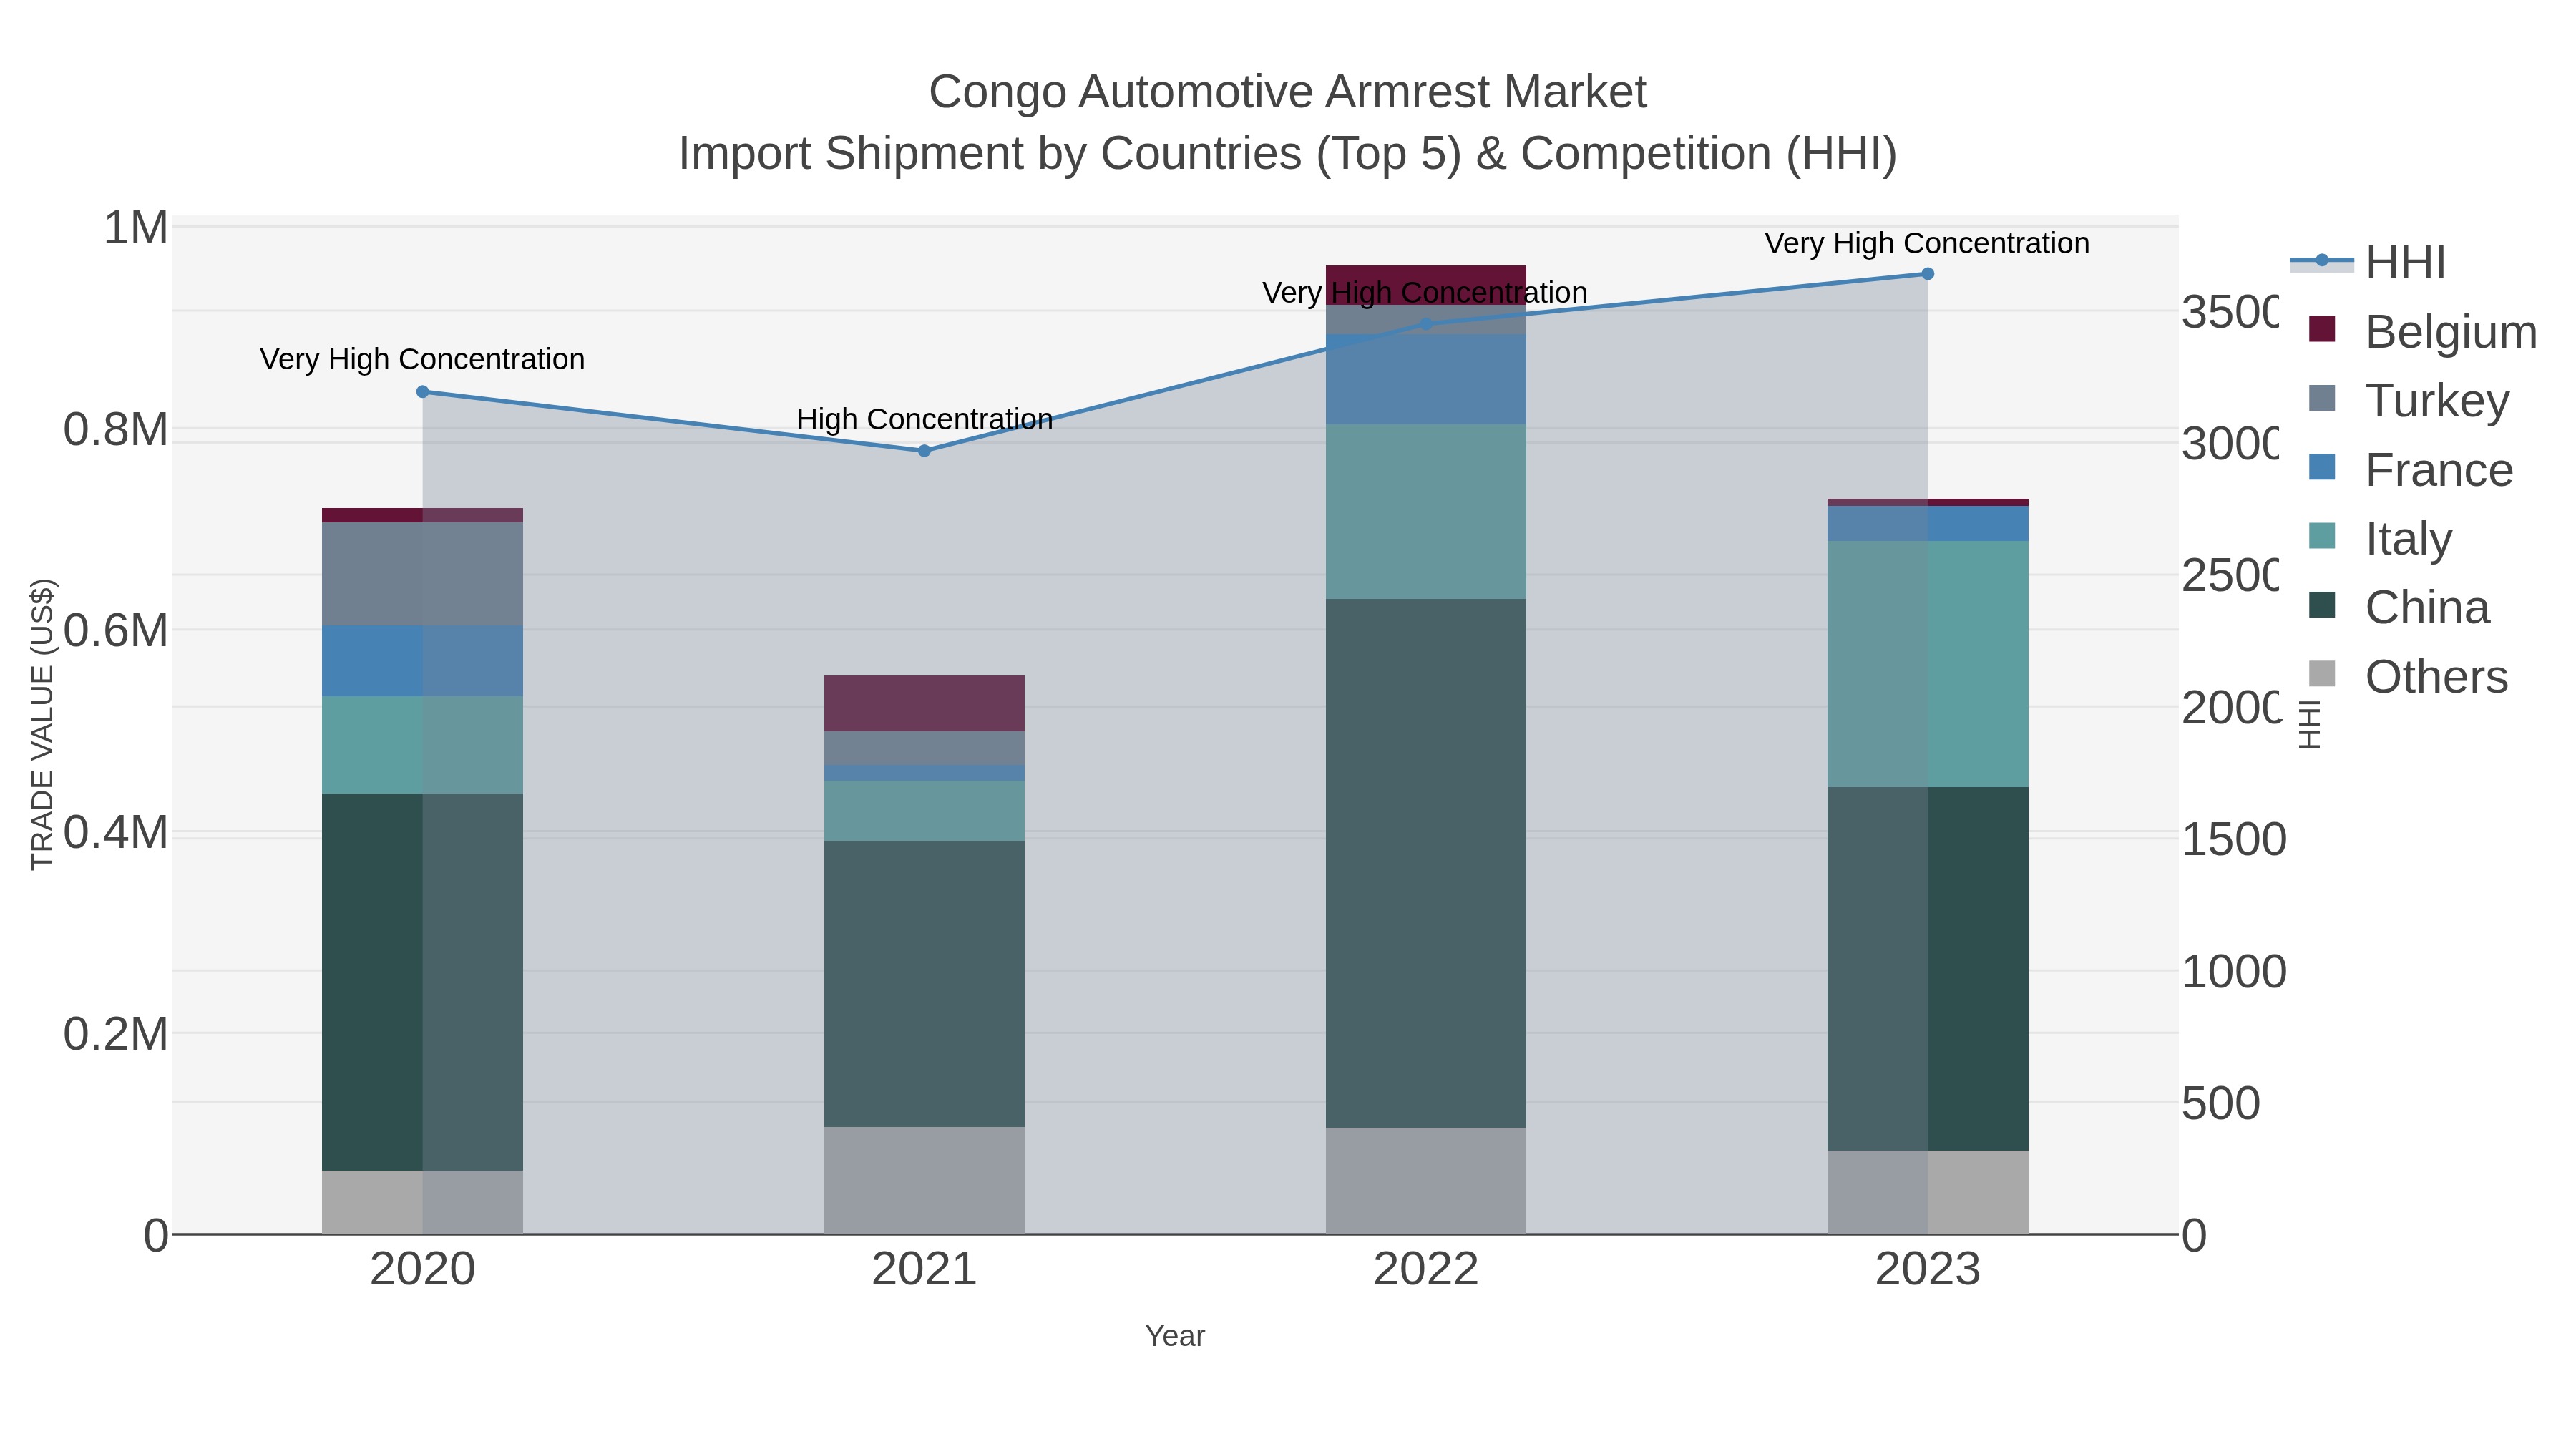The height and width of the screenshot is (1449, 2576).
Task: Click the Italy segment of the 2023 bar
Action: (1928, 664)
